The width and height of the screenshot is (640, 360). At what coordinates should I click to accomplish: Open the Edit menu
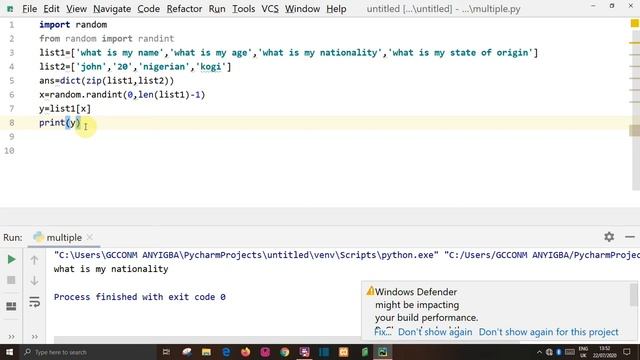[51, 9]
